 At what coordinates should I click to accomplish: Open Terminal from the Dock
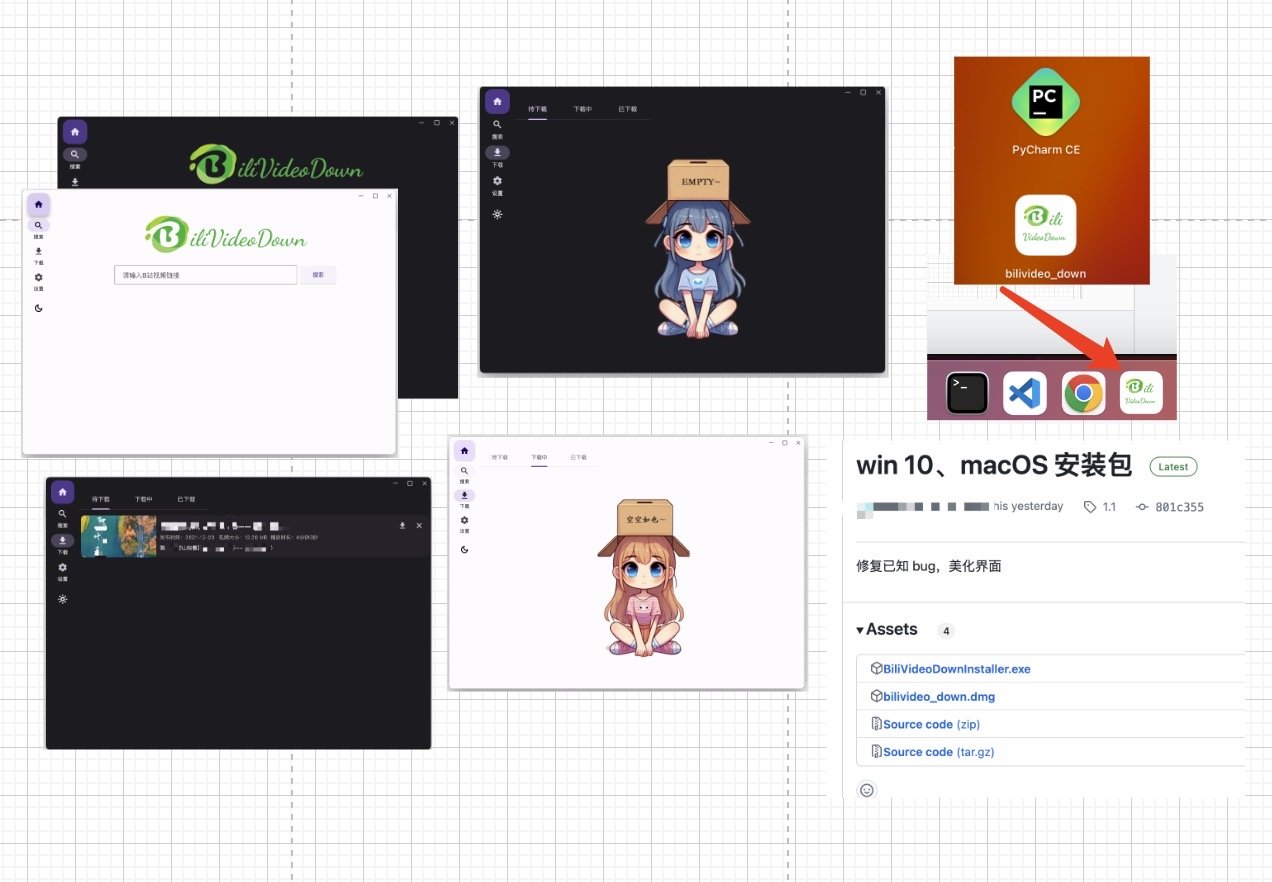click(x=967, y=393)
